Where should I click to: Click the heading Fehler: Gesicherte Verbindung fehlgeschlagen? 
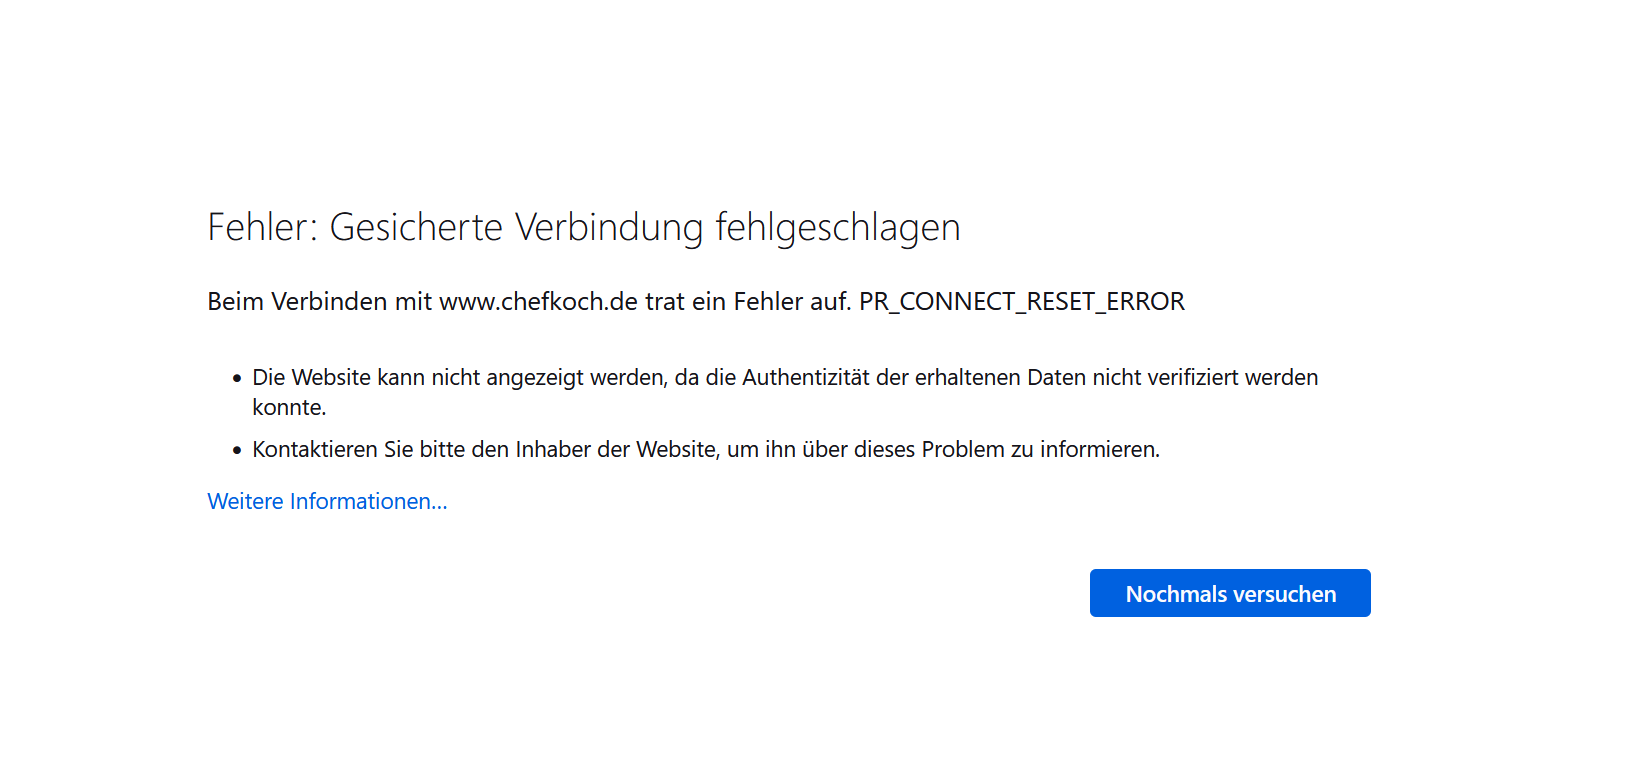584,228
